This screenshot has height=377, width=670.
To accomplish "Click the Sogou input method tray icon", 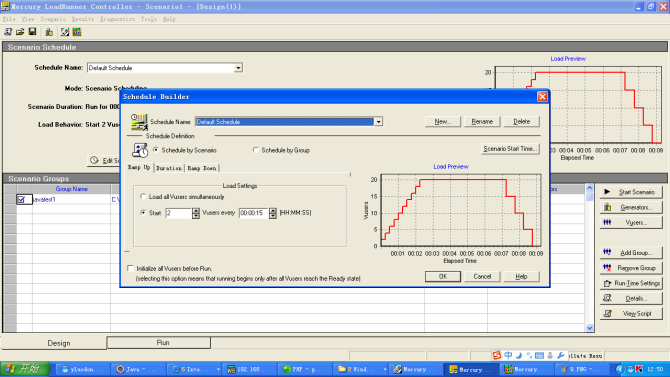I will click(x=497, y=355).
